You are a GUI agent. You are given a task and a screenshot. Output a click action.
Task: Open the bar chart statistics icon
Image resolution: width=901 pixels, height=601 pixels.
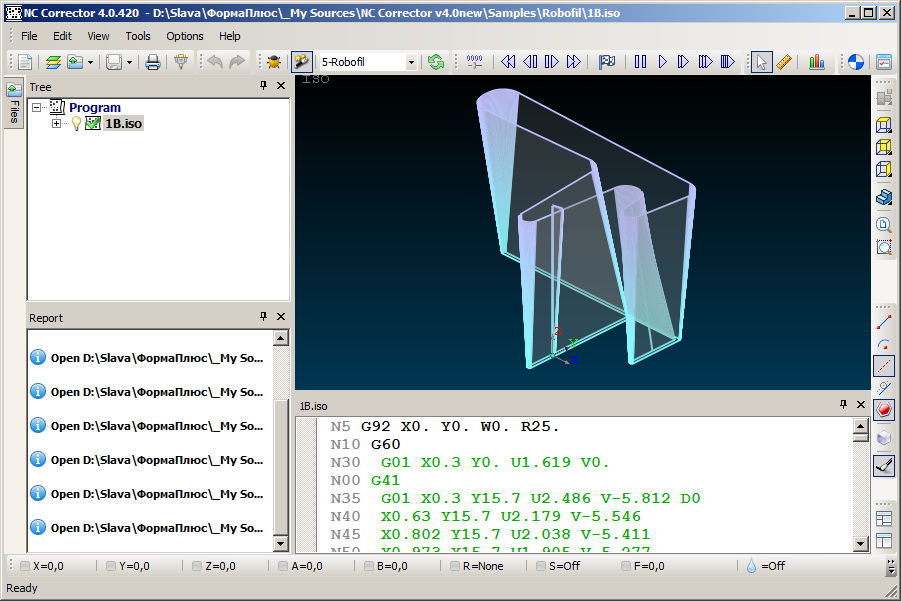[817, 62]
